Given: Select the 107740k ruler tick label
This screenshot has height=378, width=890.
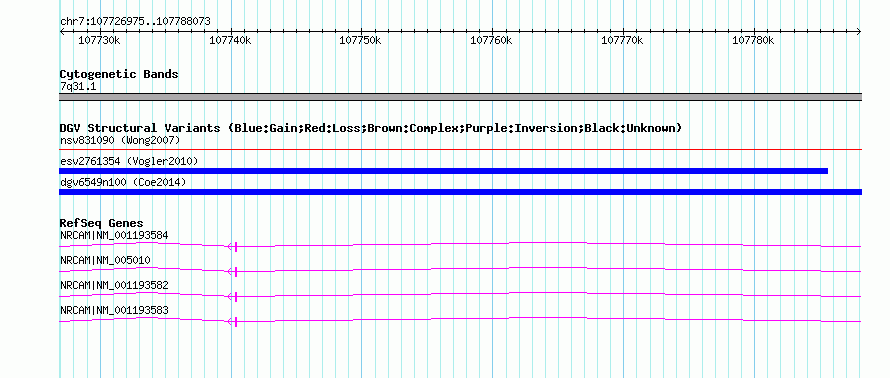Looking at the screenshot, I should point(230,40).
